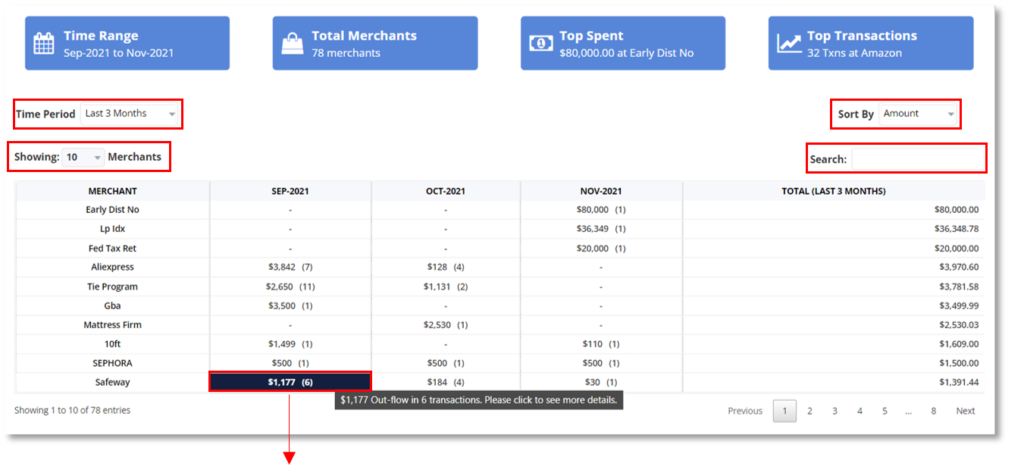Click the Gba $3,500 (1) cell
The image size is (1024, 476).
[x=290, y=306]
